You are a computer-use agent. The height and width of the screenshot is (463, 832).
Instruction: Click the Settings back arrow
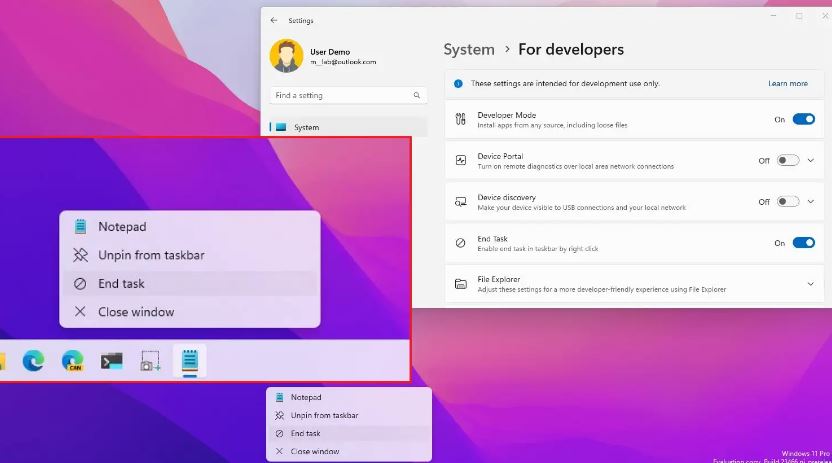click(274, 20)
